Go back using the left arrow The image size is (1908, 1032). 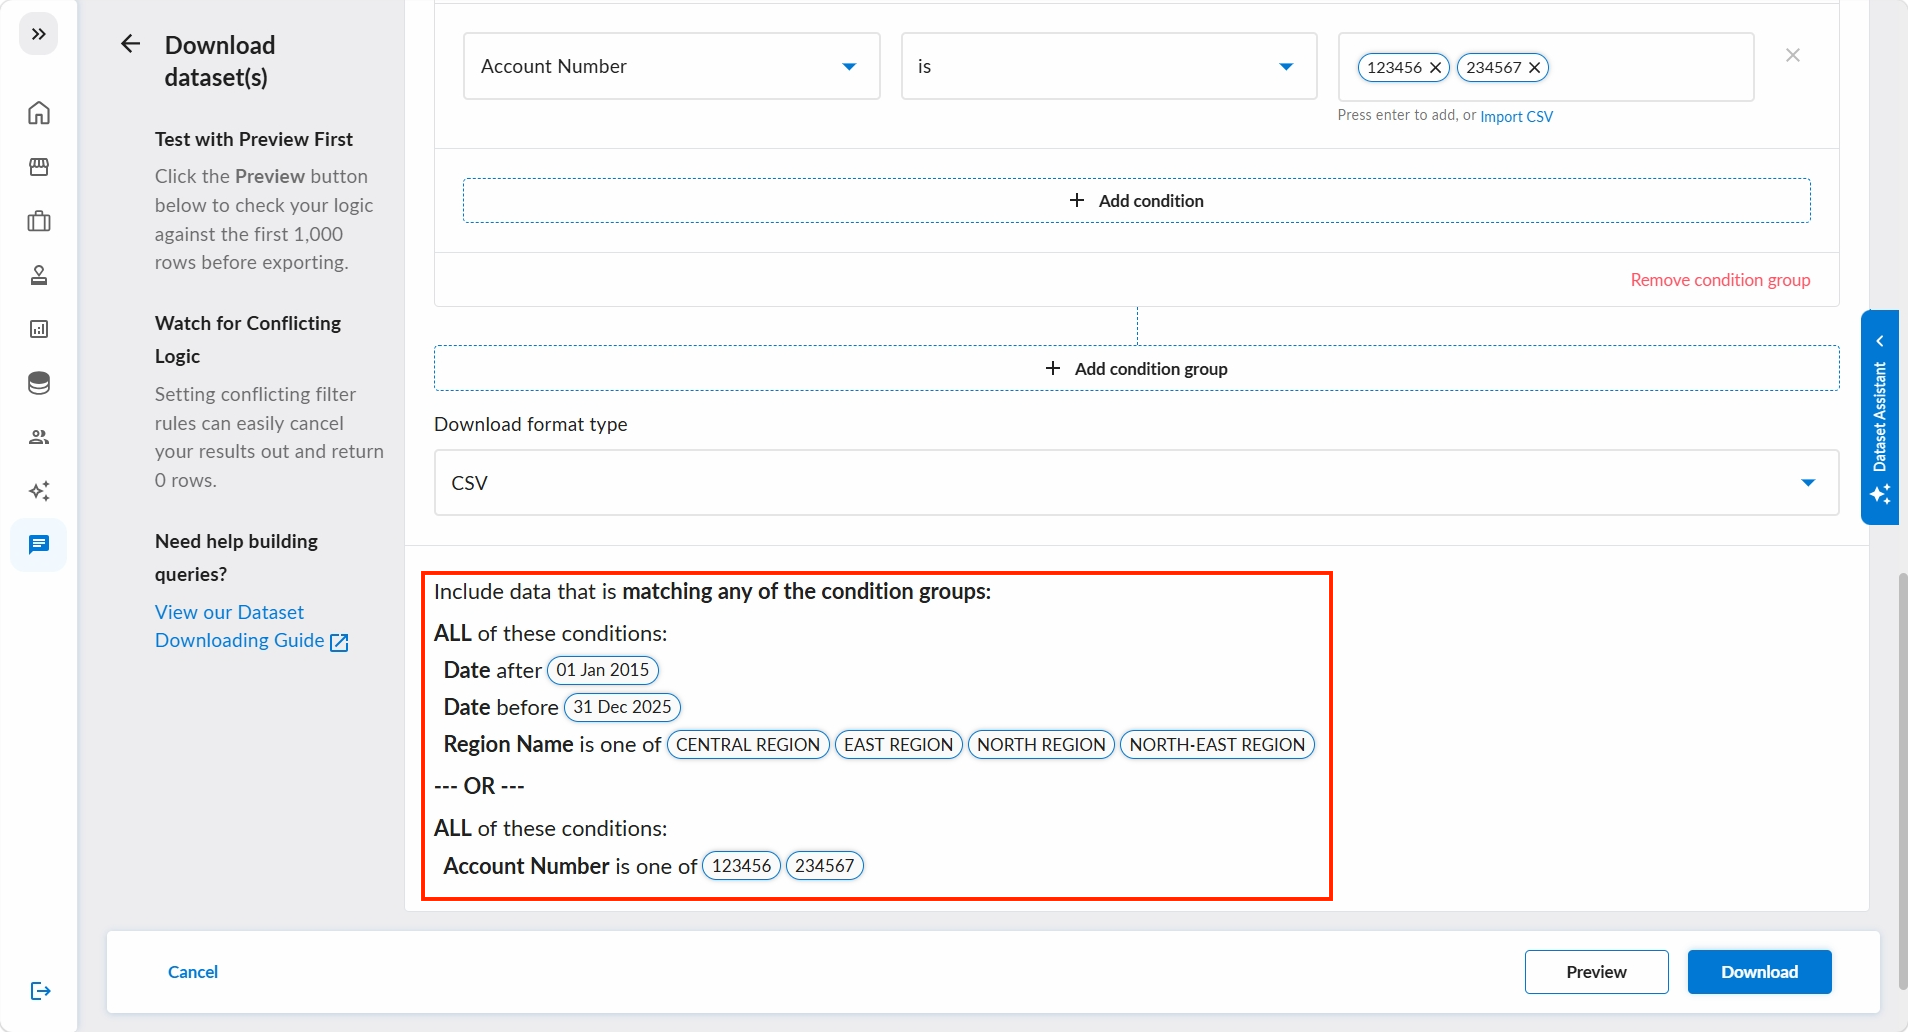coord(130,44)
